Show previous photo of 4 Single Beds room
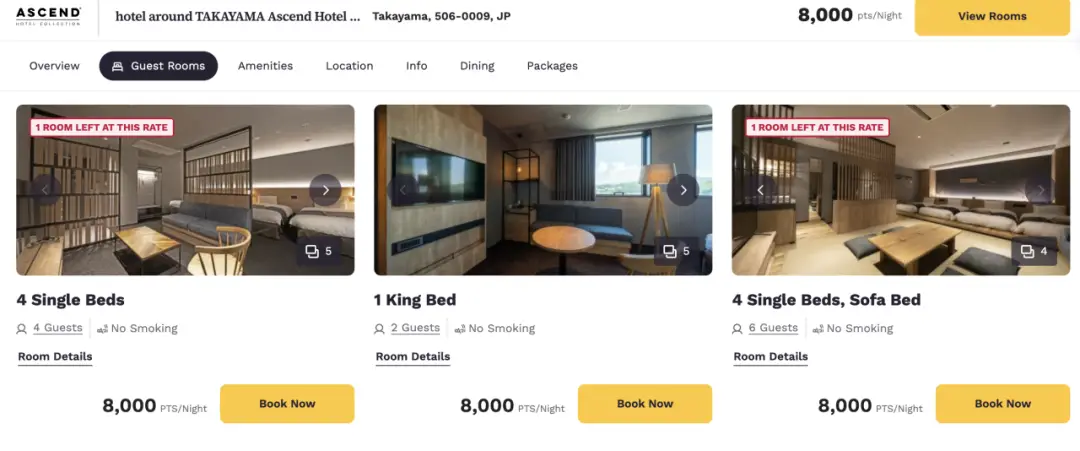Viewport: 1080px width, 451px height. tap(45, 190)
